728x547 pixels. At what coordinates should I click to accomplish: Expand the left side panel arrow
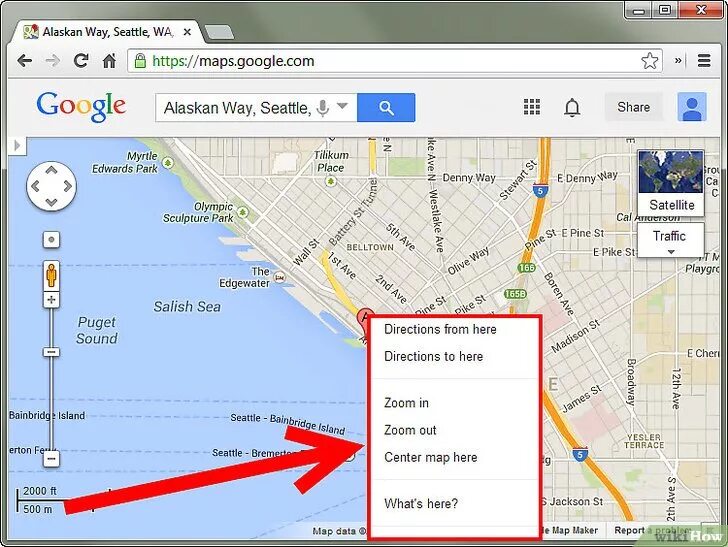tap(17, 145)
